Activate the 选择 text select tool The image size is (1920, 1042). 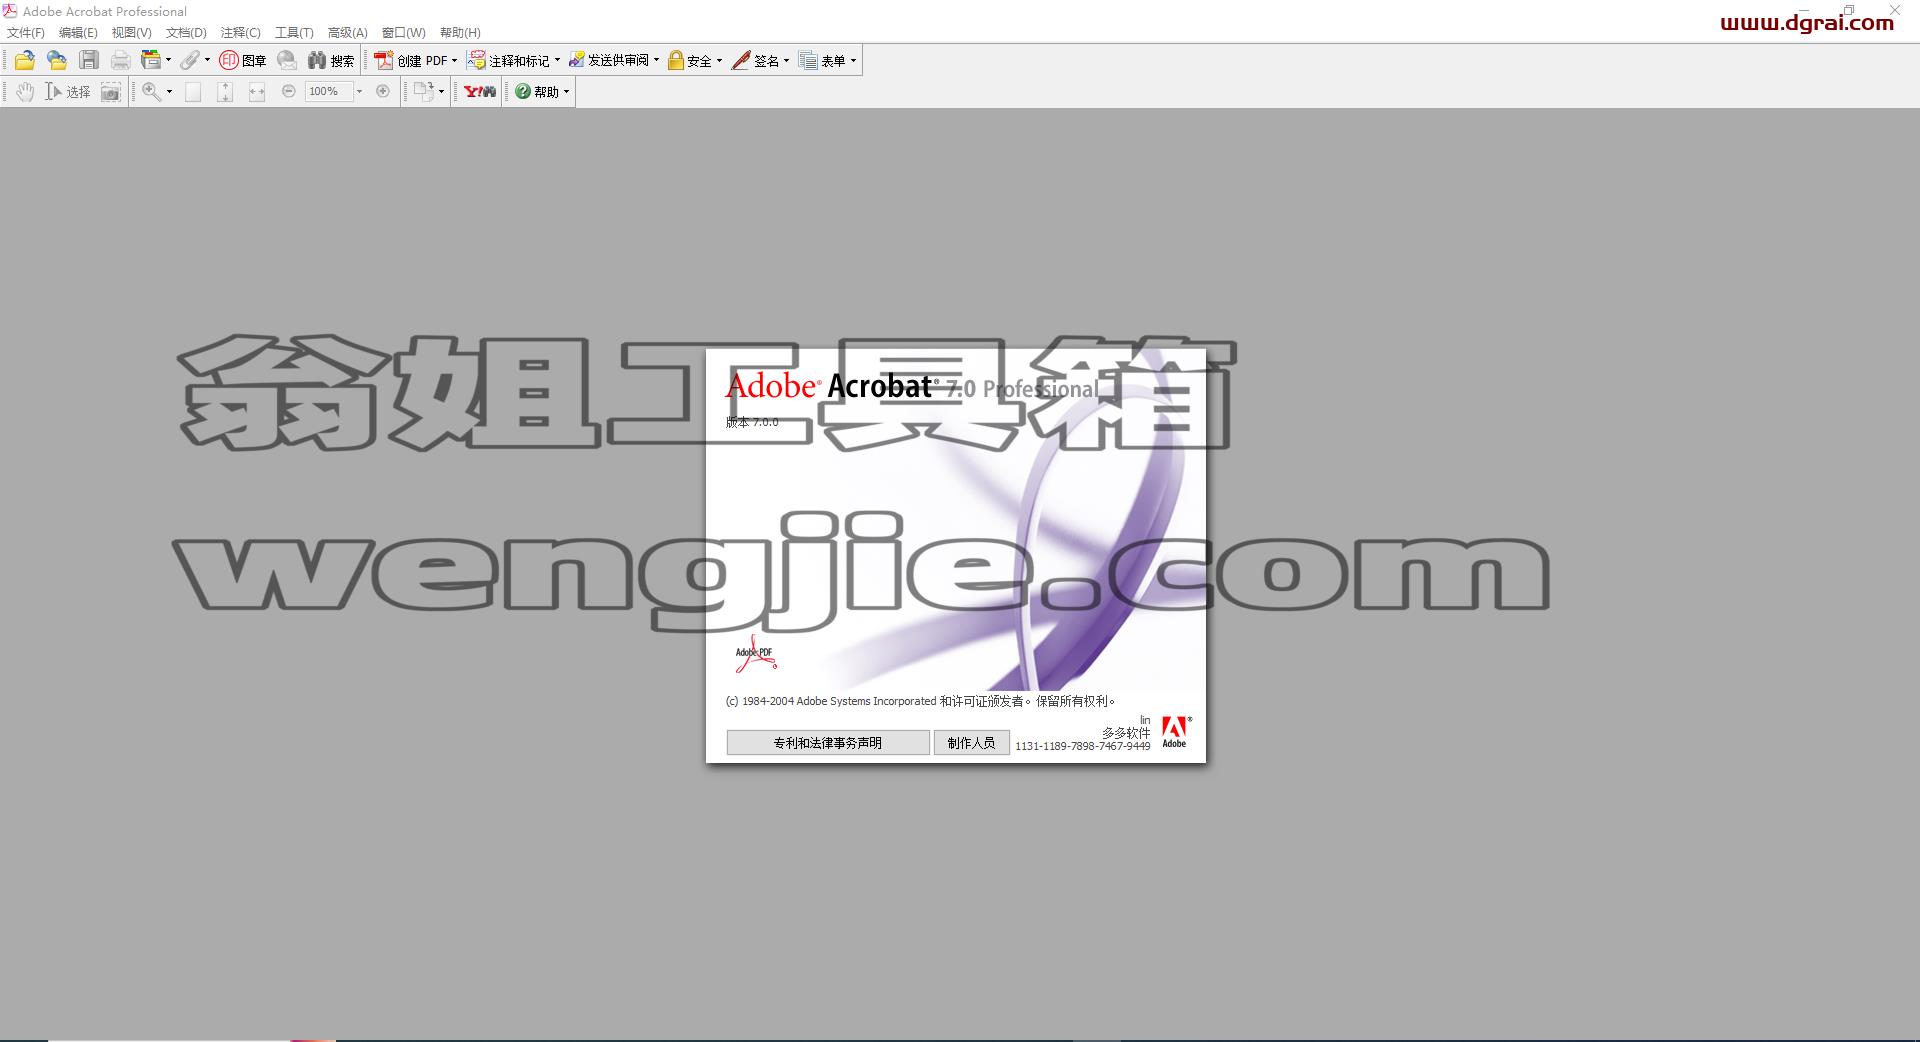68,92
